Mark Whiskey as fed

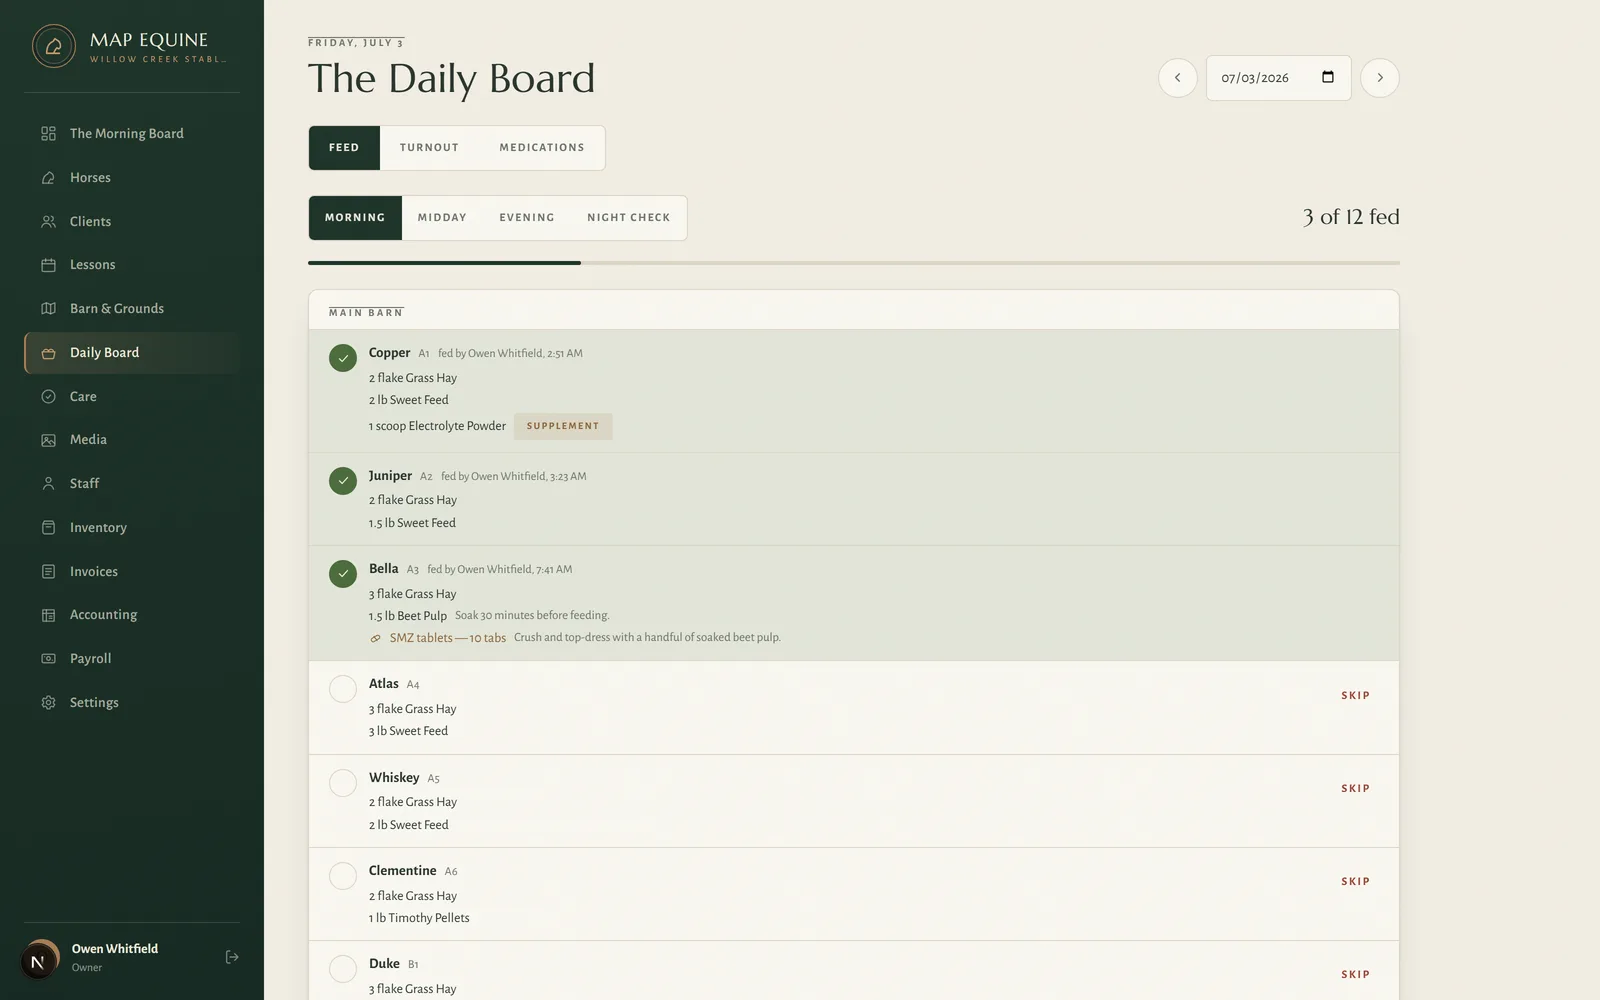point(343,783)
